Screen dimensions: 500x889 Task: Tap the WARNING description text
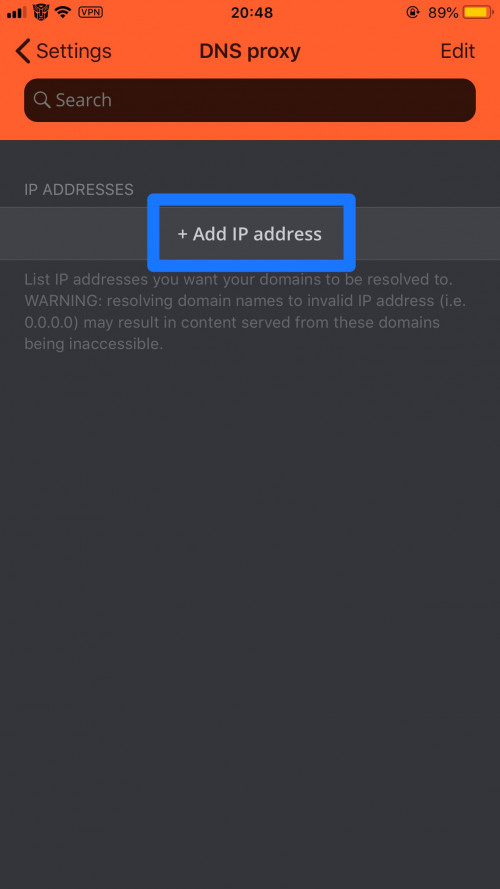245,312
